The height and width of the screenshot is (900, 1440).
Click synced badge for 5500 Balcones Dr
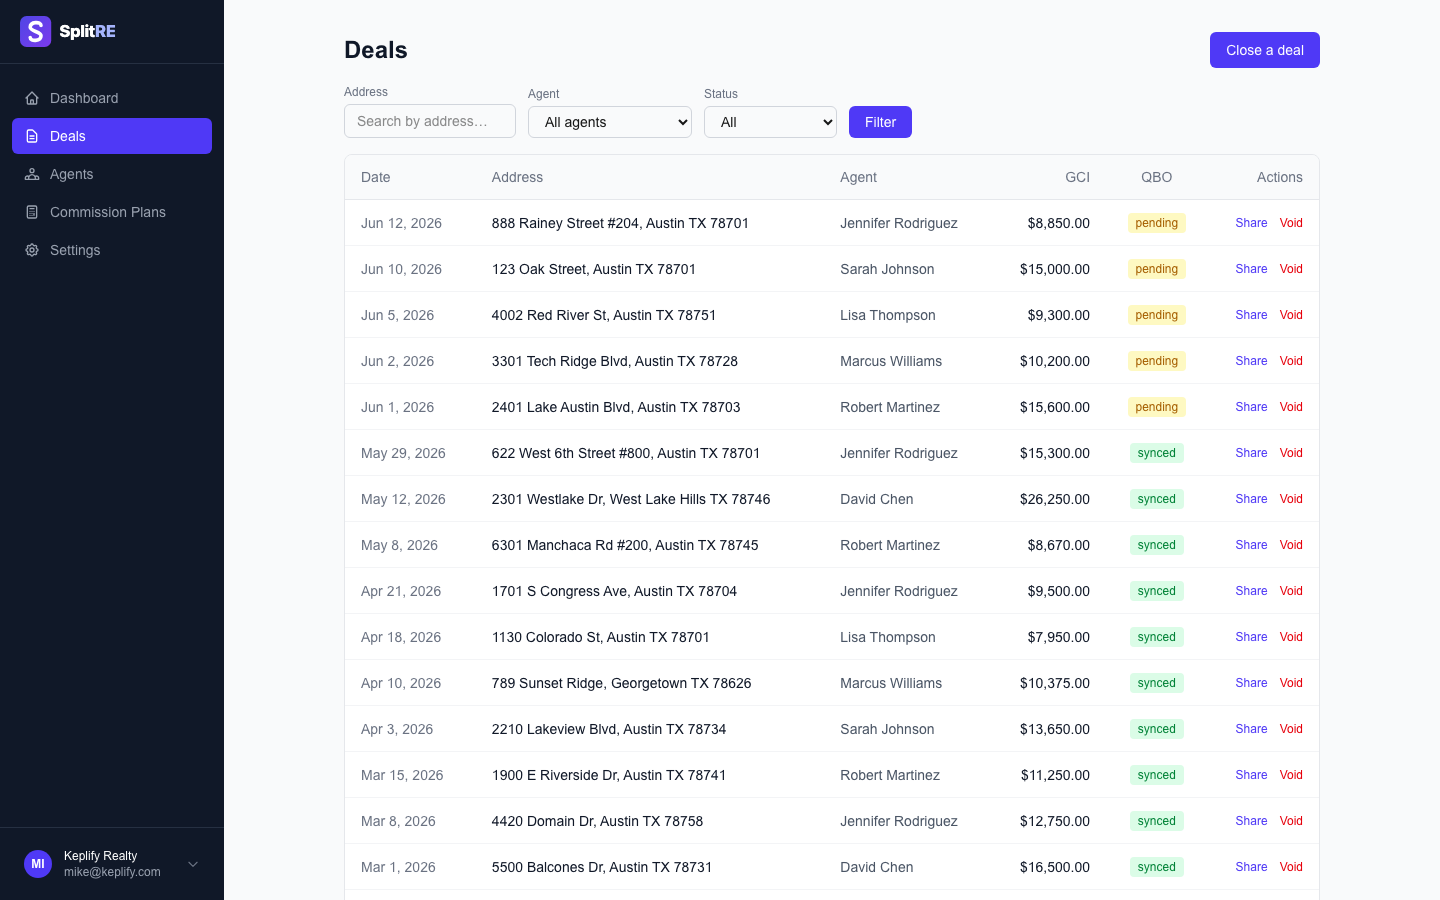(x=1157, y=867)
